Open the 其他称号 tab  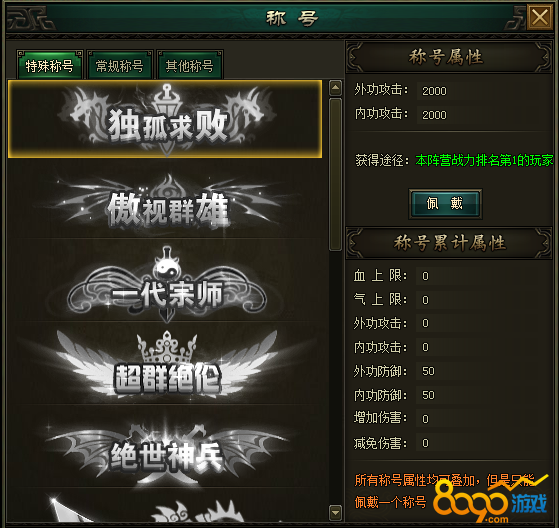190,66
